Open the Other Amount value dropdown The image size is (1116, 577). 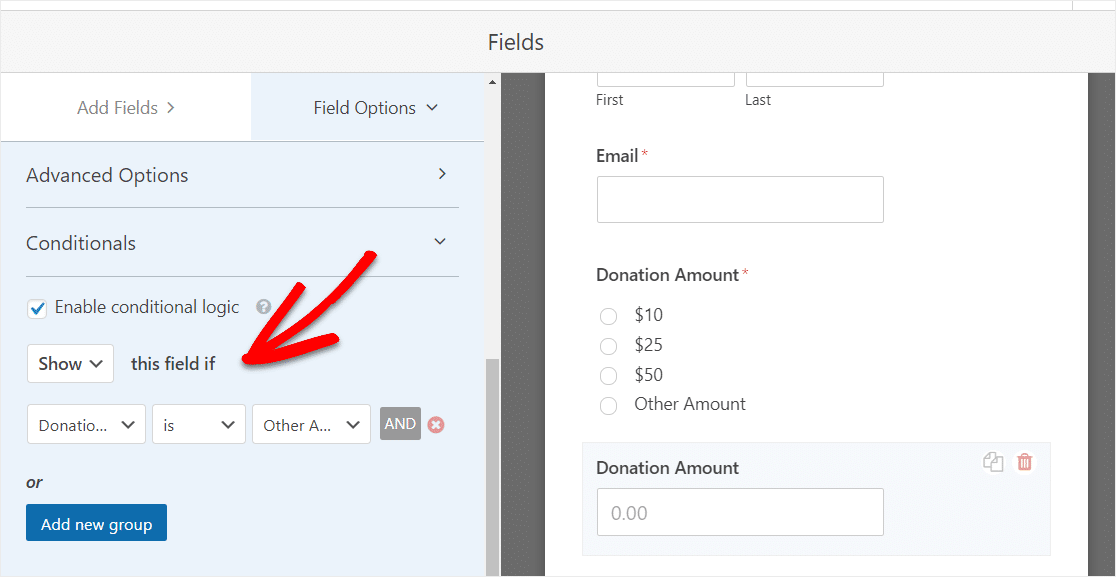click(x=311, y=425)
